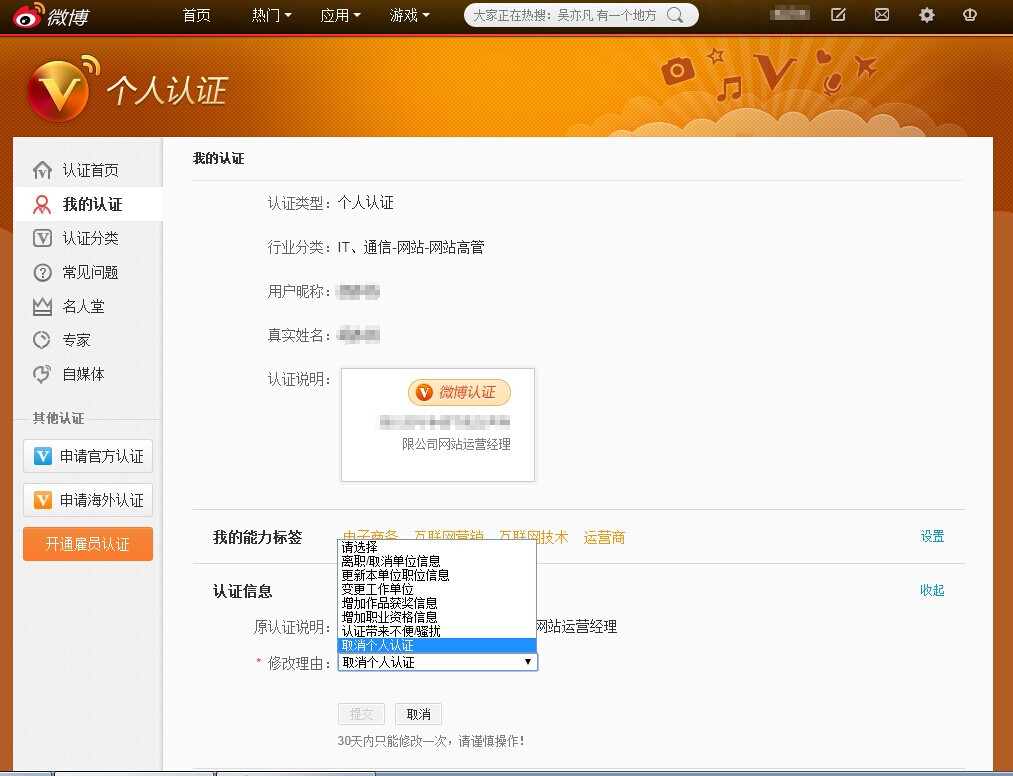Choose 取消个人认证 highlighted option
Viewport: 1013px width, 776px height.
[x=437, y=645]
